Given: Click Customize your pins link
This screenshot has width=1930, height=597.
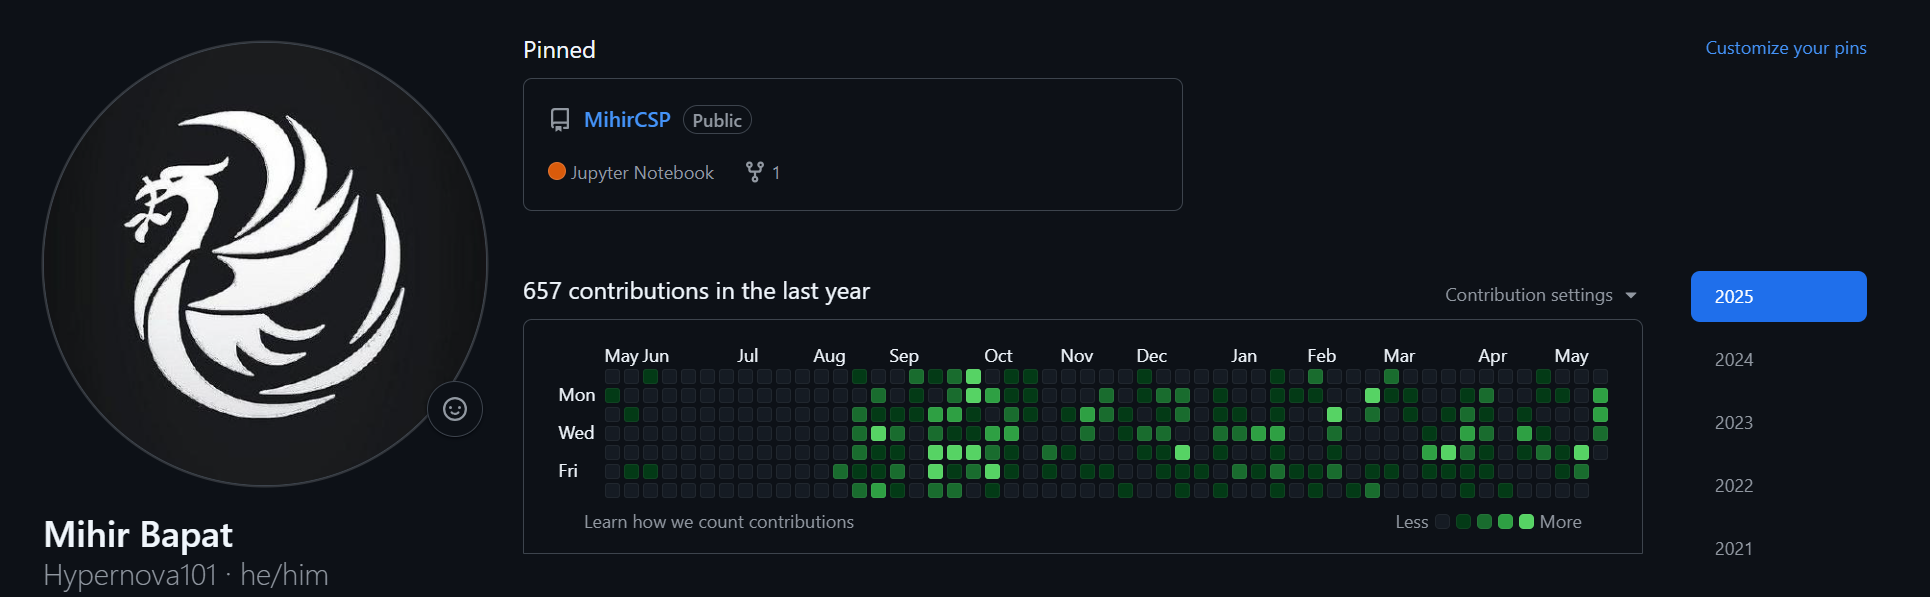Looking at the screenshot, I should click(1786, 48).
